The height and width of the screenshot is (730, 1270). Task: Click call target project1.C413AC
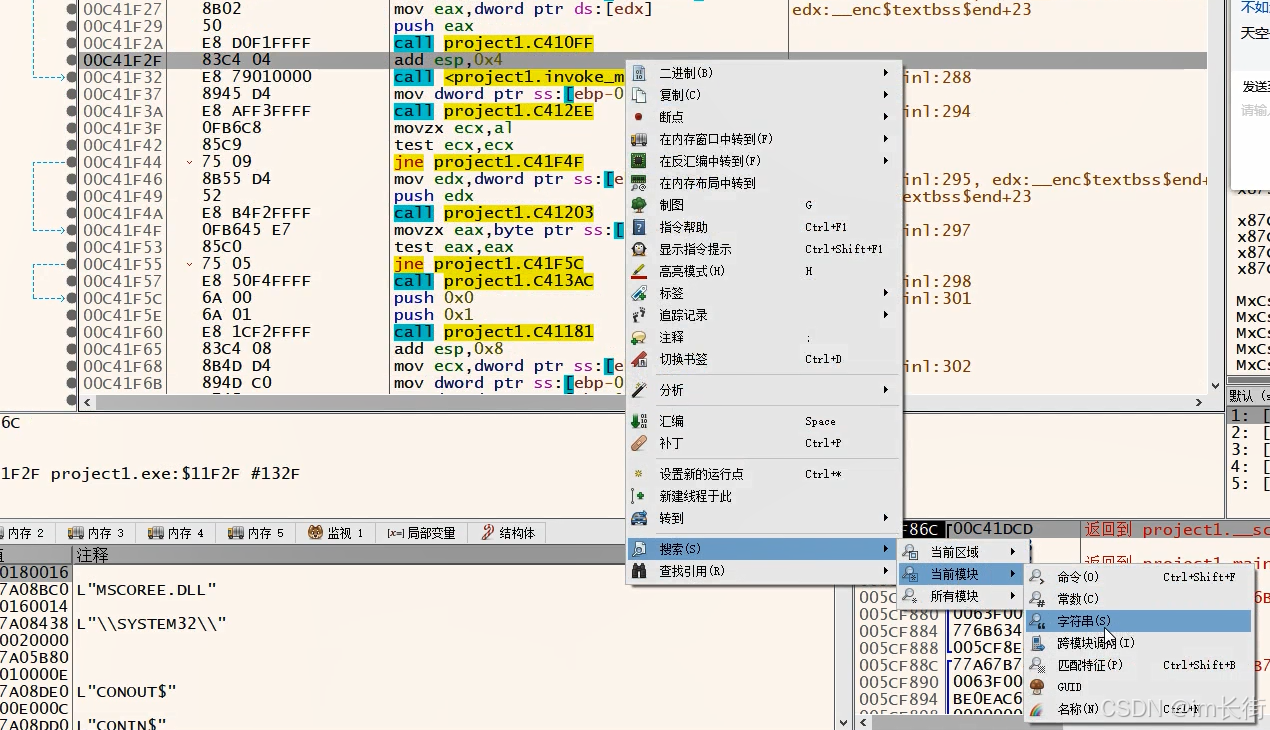click(518, 281)
